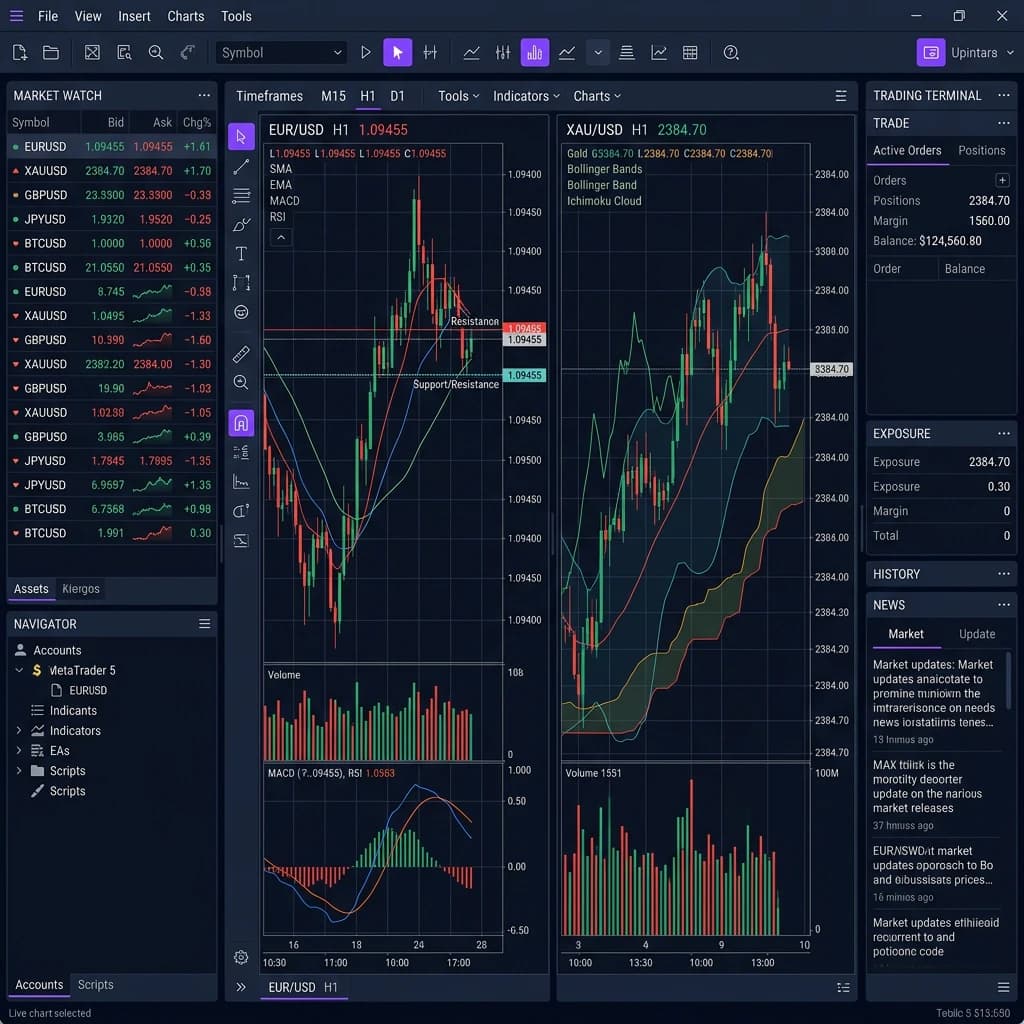Select the GBPUSD 23.3300 market watch row

click(x=112, y=195)
